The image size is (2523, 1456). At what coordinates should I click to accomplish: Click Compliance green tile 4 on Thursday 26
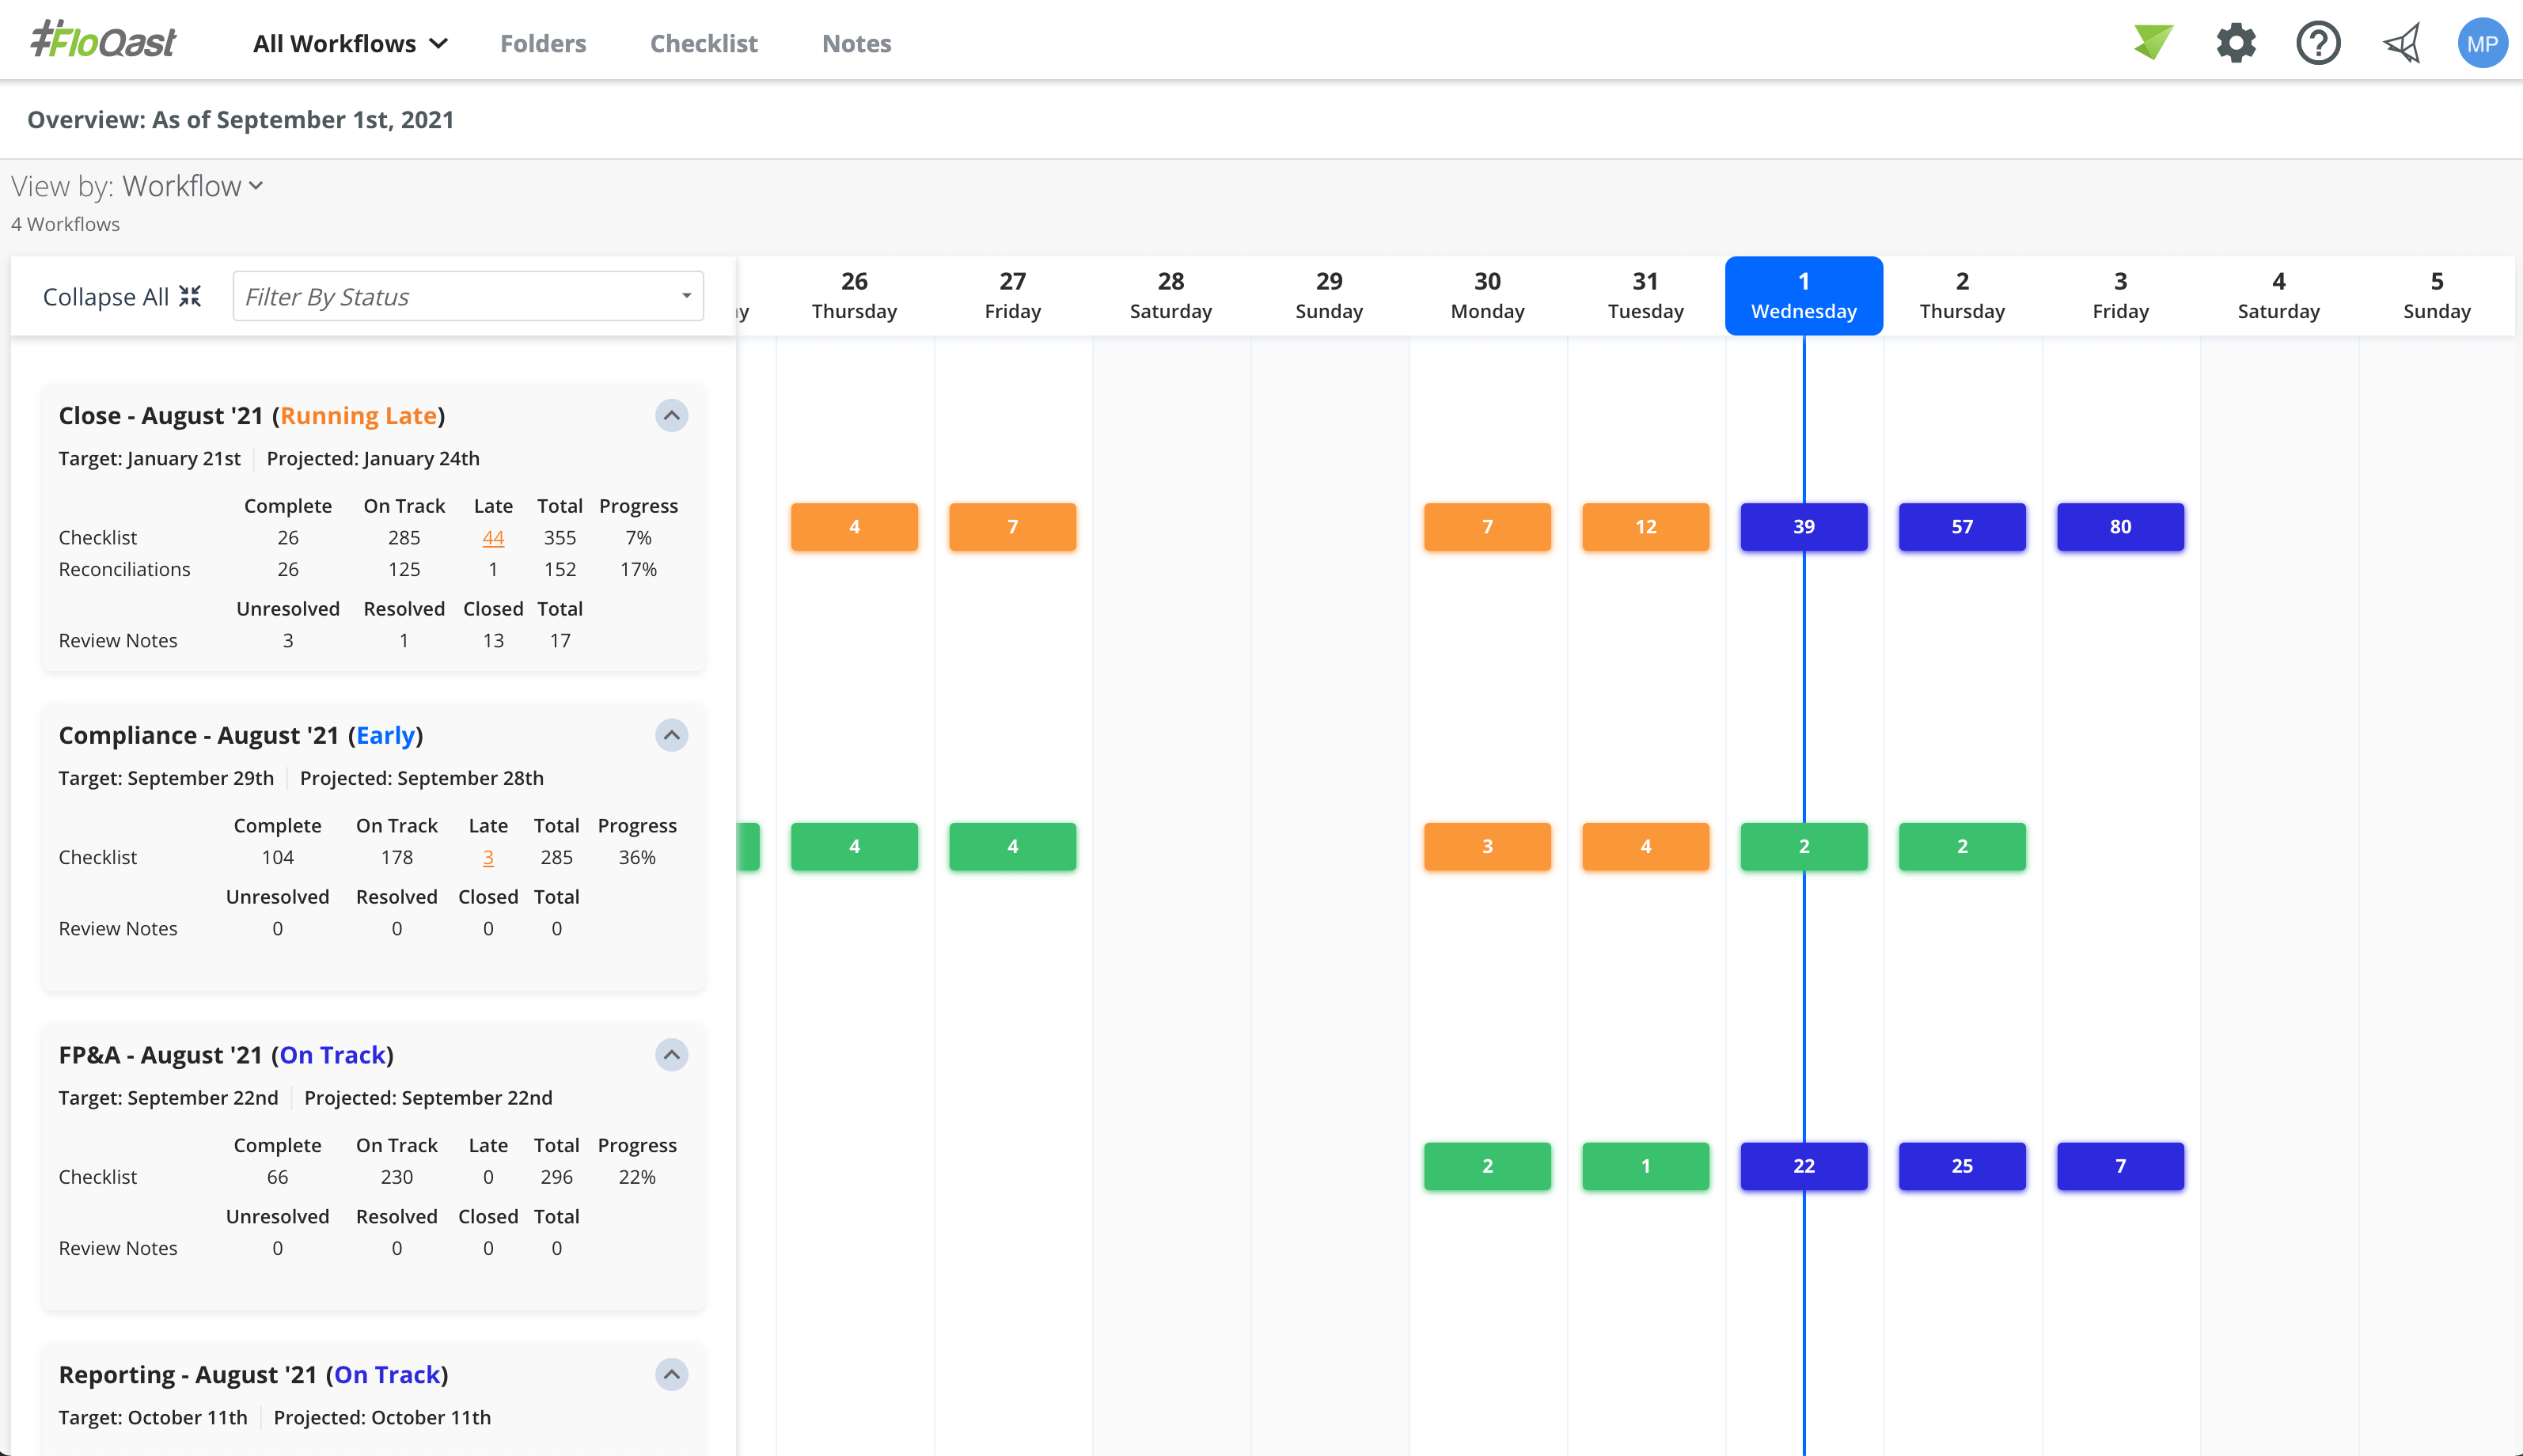point(854,847)
